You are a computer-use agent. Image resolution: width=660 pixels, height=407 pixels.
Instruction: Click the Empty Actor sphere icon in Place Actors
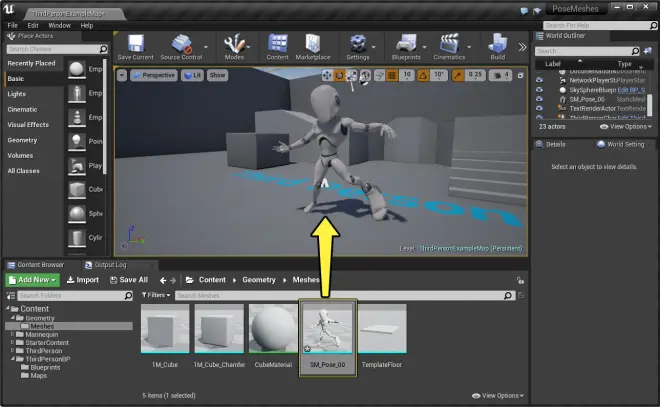click(77, 69)
